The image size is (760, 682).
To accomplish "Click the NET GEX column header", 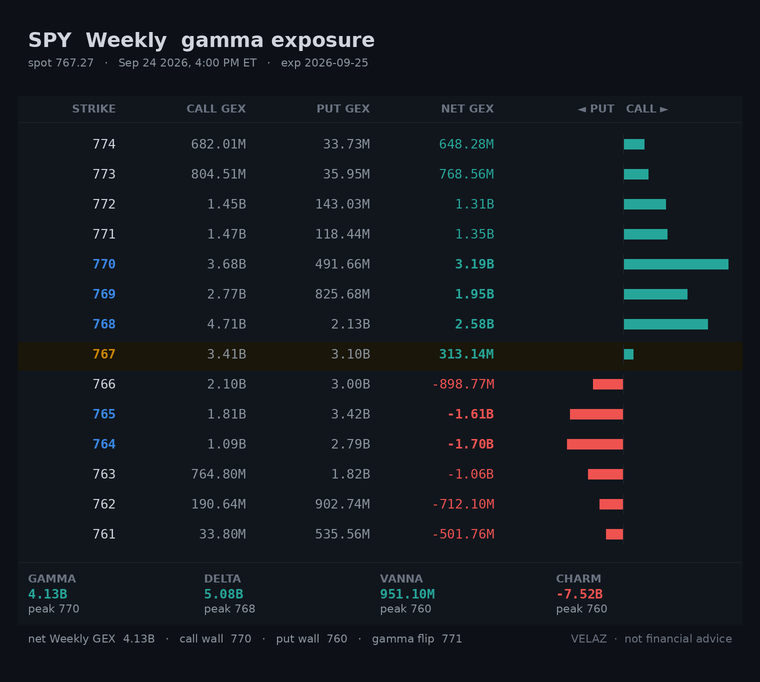I will (467, 109).
